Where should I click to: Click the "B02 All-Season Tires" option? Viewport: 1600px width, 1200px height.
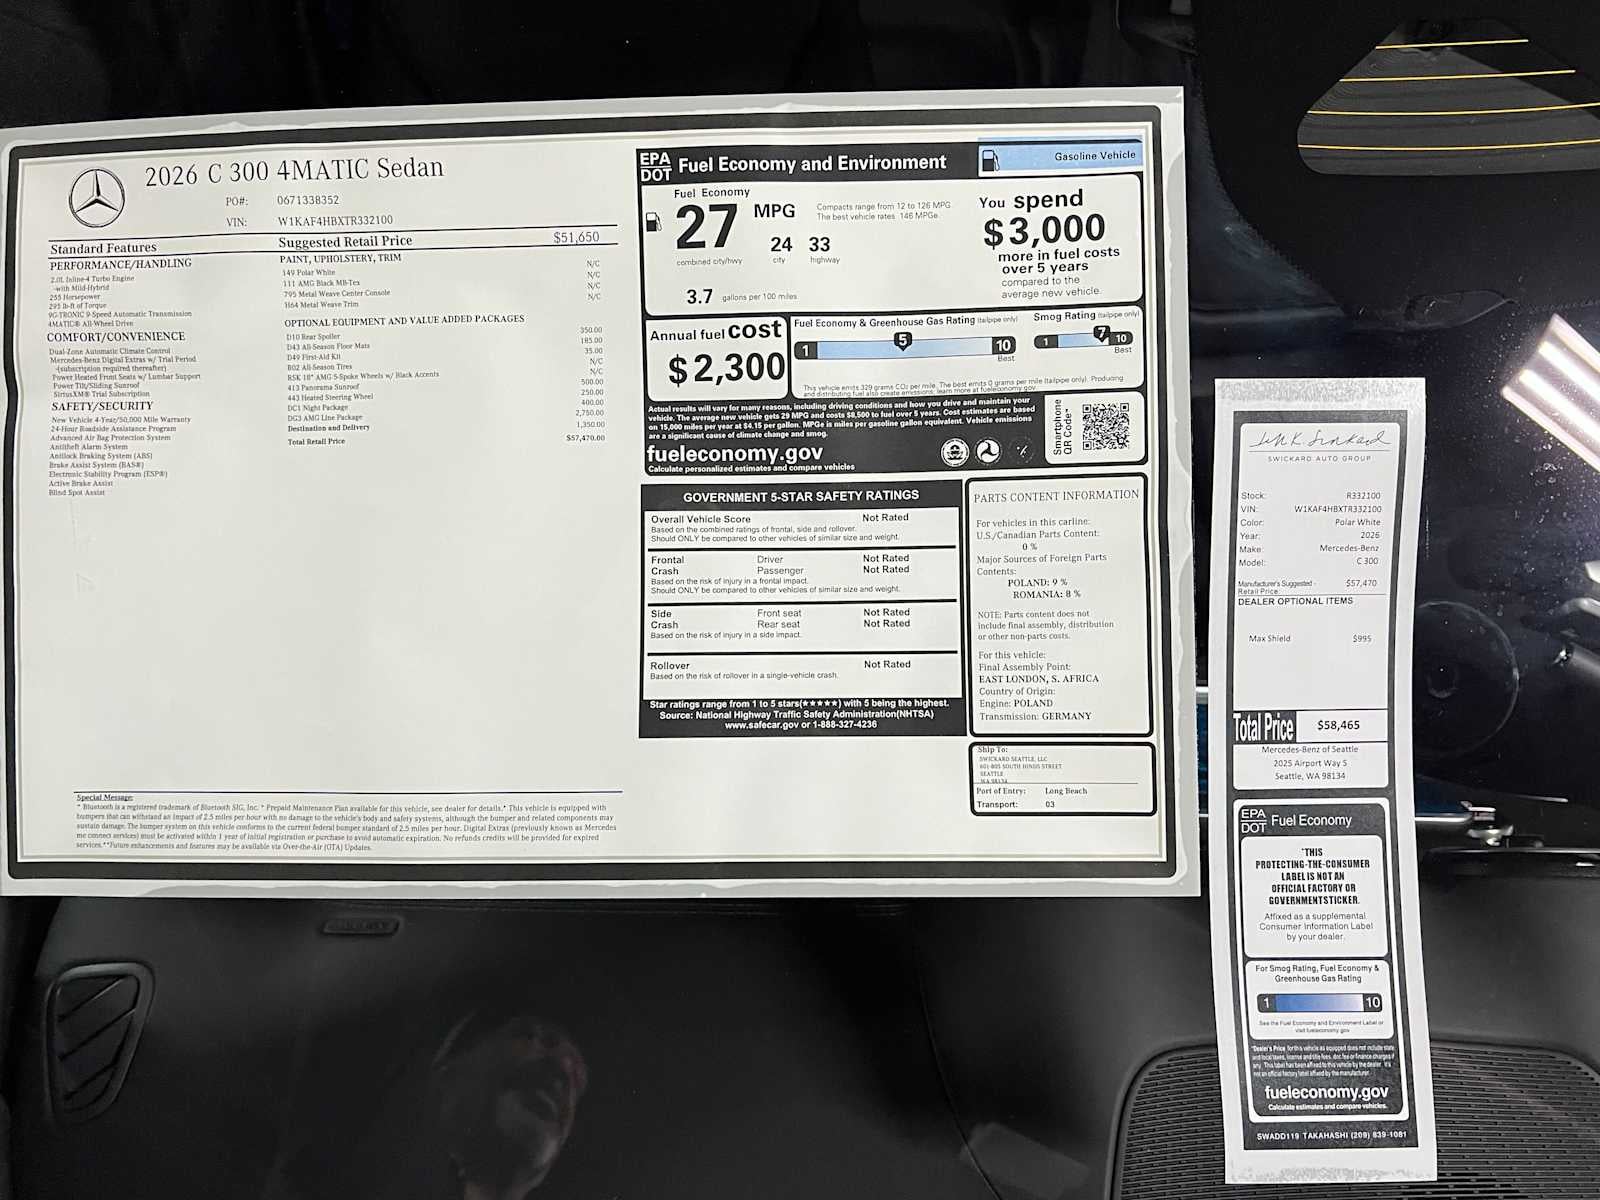319,367
